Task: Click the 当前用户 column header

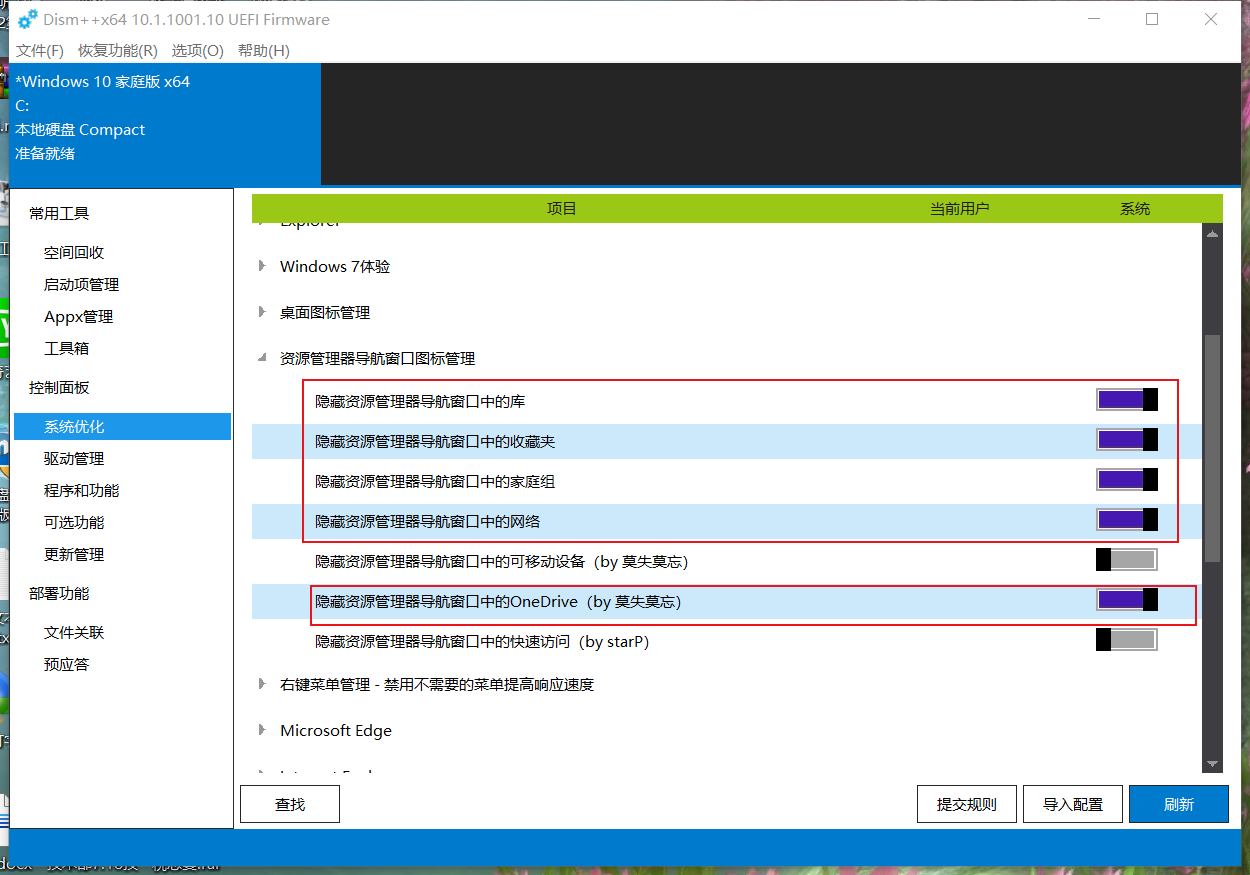Action: (959, 209)
